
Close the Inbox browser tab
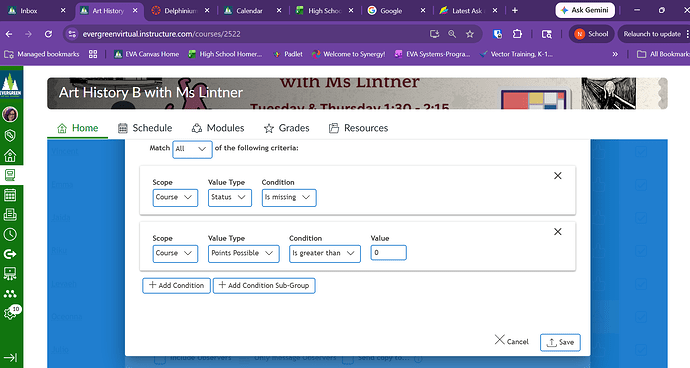[63, 11]
